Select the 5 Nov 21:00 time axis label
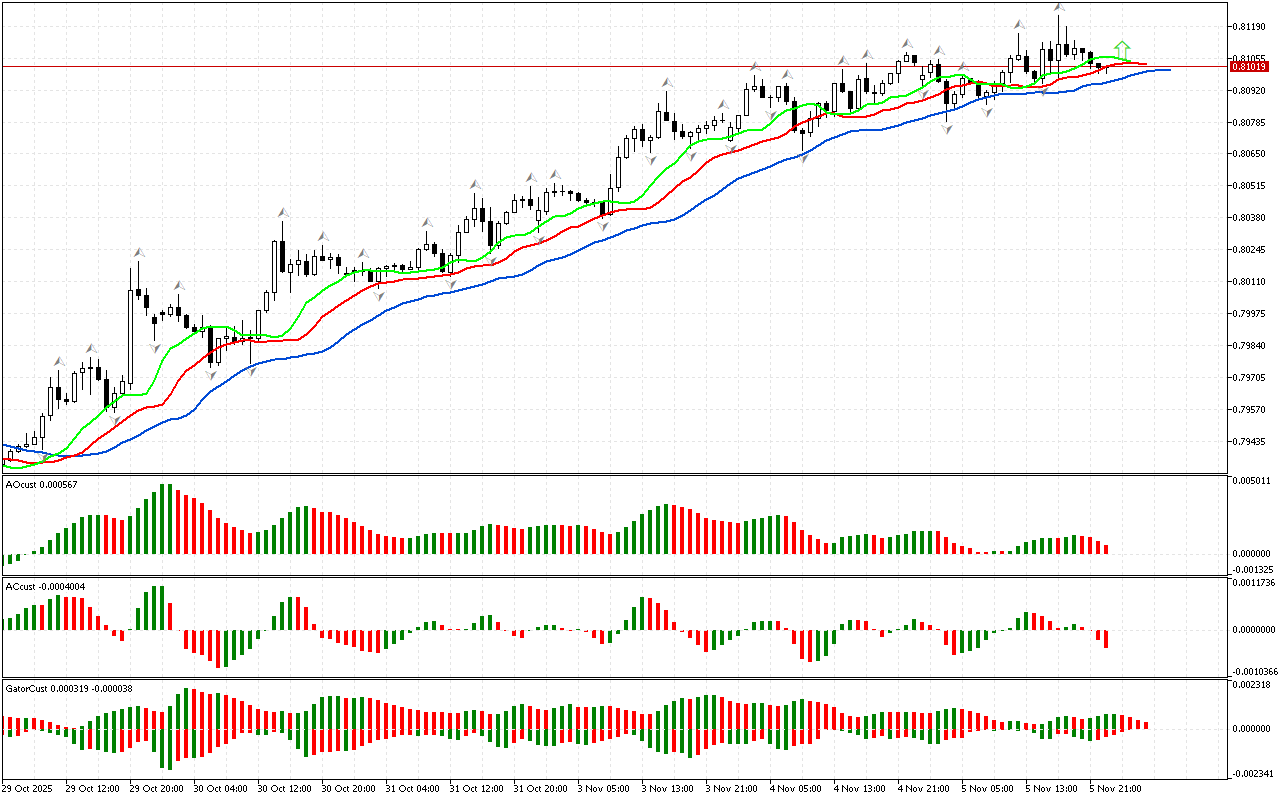Viewport: 1280px width, 800px height. pyautogui.click(x=1116, y=788)
